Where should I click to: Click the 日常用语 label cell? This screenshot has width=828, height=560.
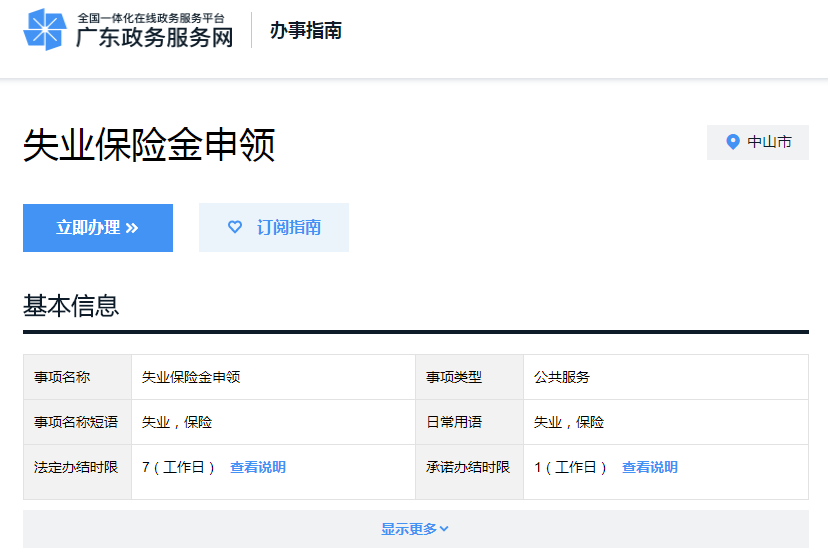coord(469,422)
